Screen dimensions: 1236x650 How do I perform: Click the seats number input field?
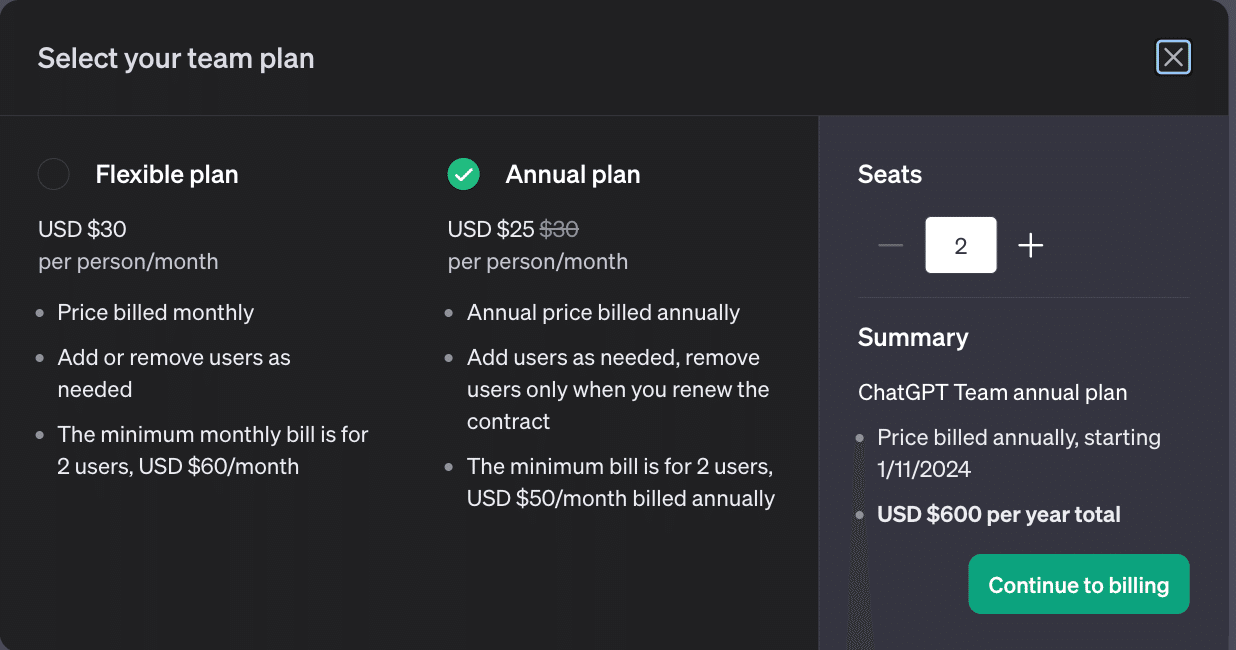click(961, 245)
